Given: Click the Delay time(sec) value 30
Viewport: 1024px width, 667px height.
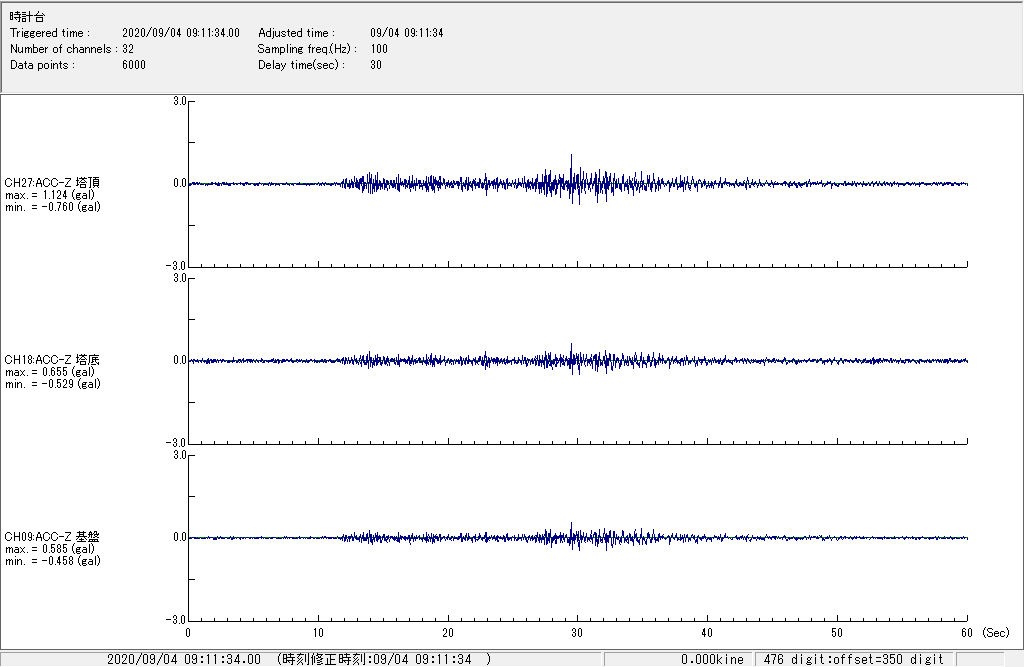Looking at the screenshot, I should pyautogui.click(x=376, y=65).
